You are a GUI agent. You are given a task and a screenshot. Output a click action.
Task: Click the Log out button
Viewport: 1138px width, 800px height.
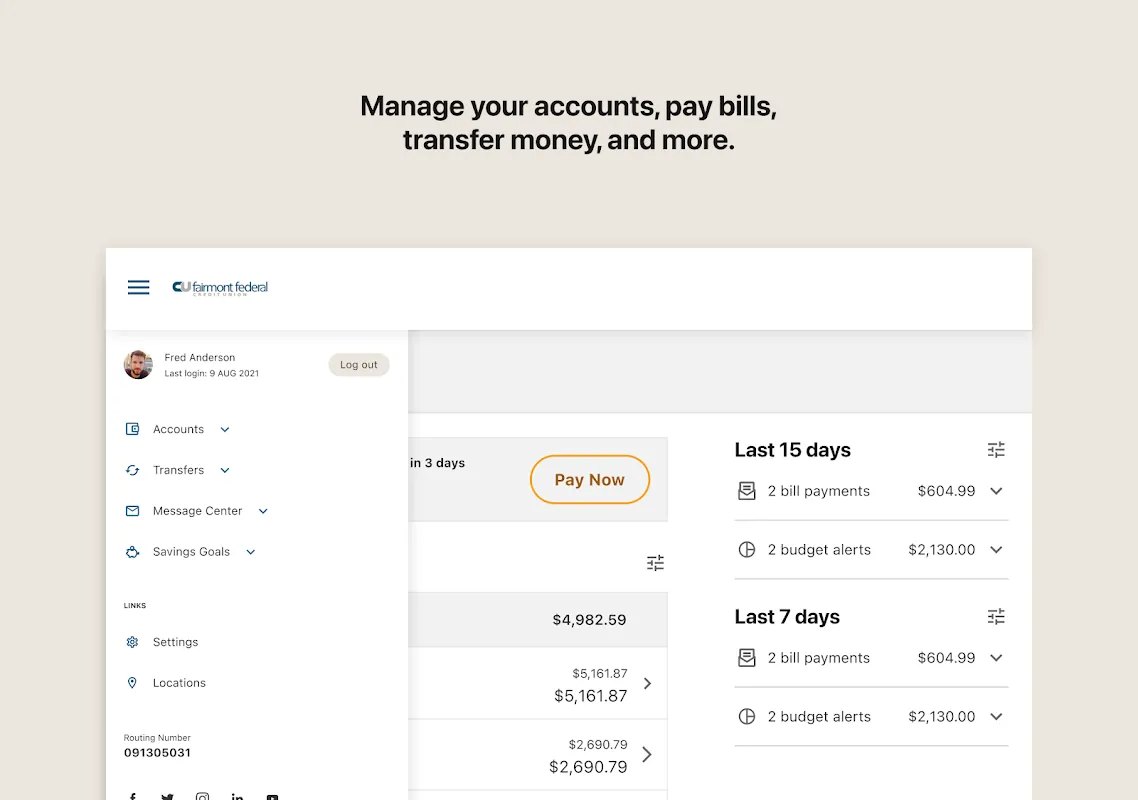pos(359,365)
